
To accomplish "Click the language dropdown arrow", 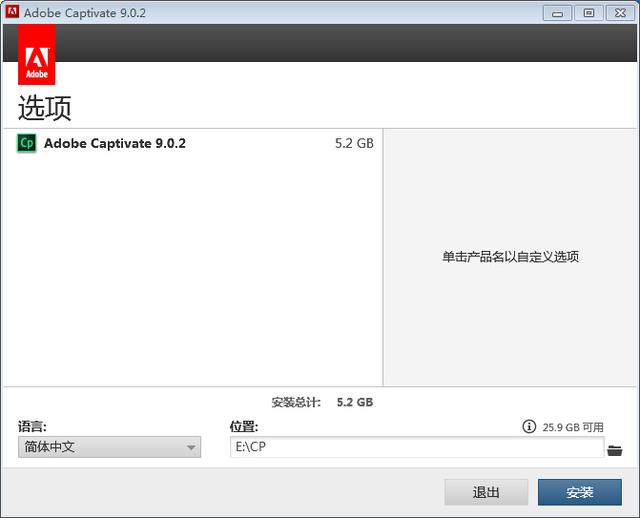I will click(191, 448).
